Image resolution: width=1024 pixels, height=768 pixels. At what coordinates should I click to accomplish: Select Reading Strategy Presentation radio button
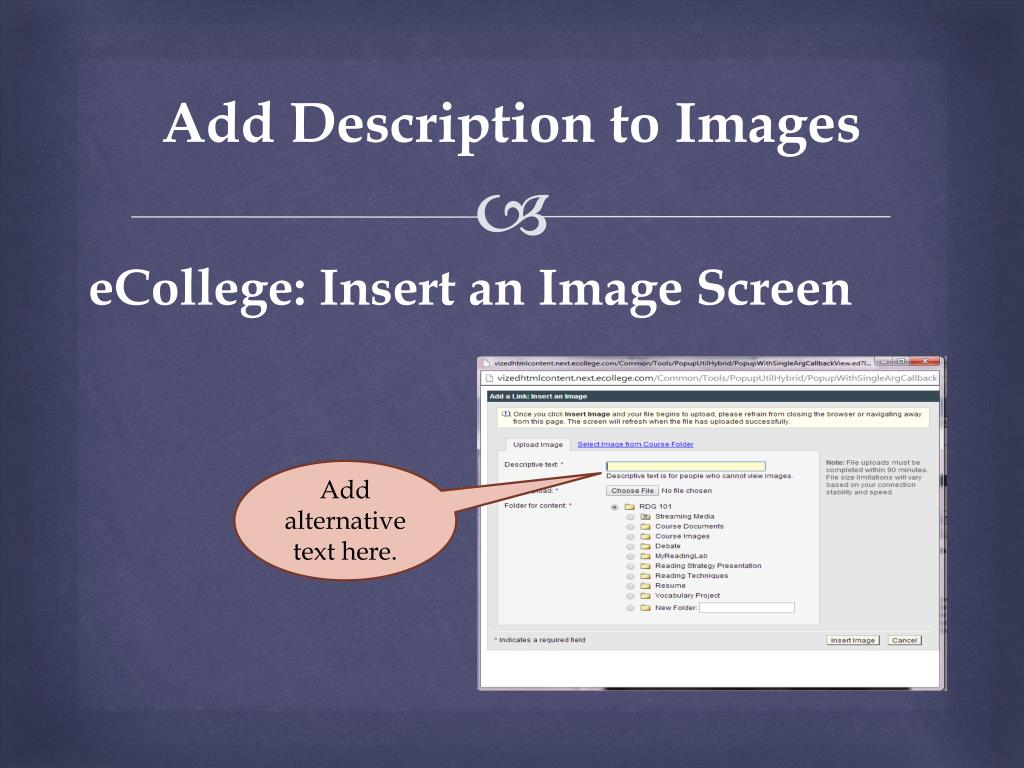click(630, 566)
